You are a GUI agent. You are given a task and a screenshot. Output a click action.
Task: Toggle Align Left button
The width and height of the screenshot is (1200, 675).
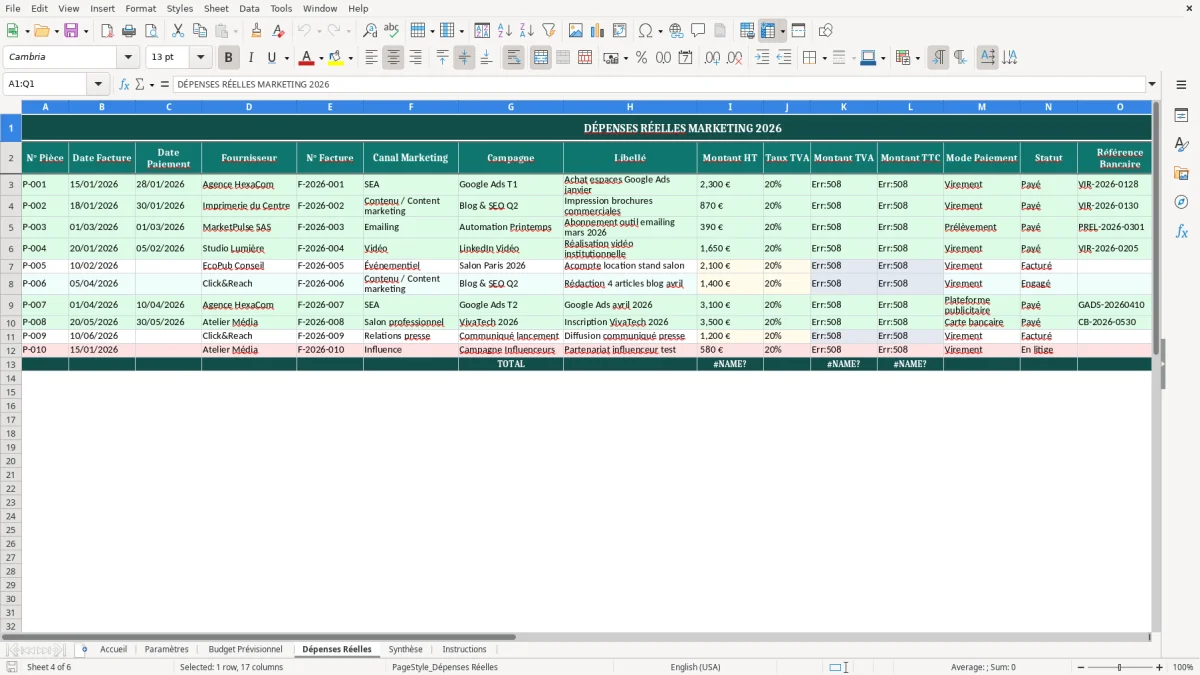[x=371, y=58]
